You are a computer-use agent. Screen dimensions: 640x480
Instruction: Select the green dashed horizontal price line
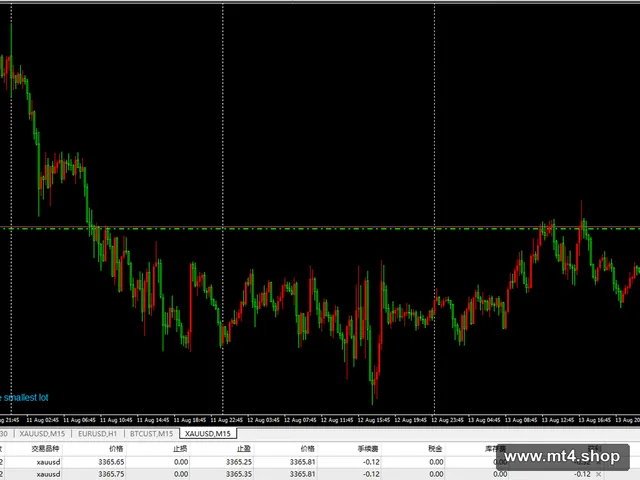tap(320, 229)
